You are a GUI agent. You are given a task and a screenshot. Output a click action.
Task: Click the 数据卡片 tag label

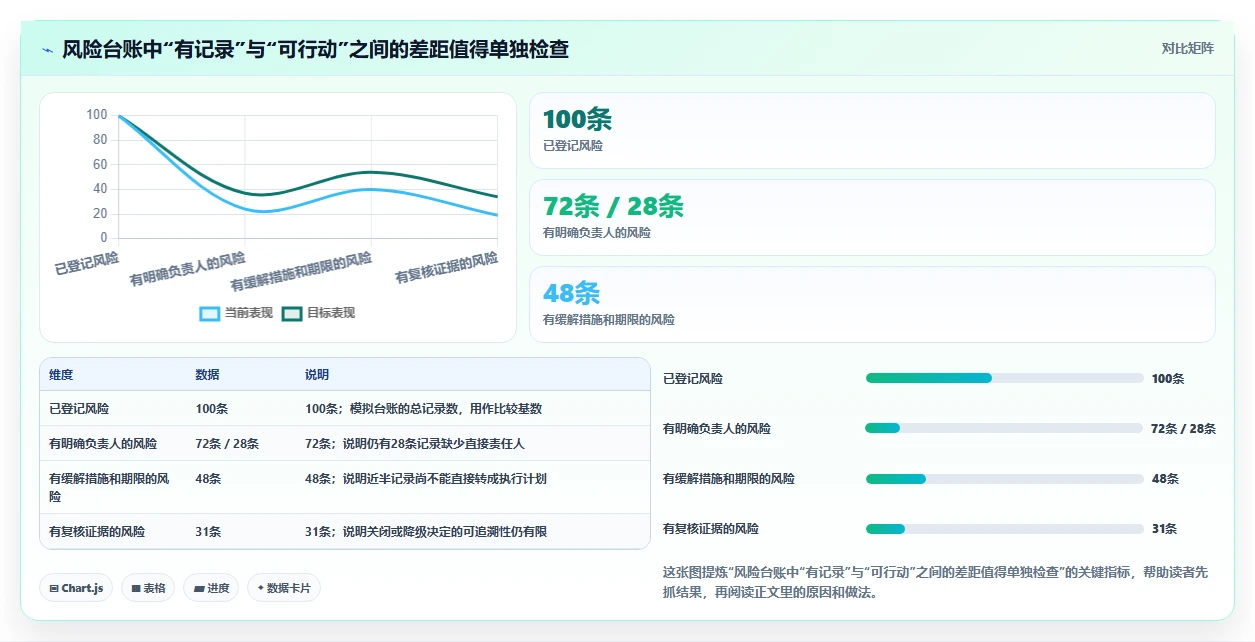point(289,588)
